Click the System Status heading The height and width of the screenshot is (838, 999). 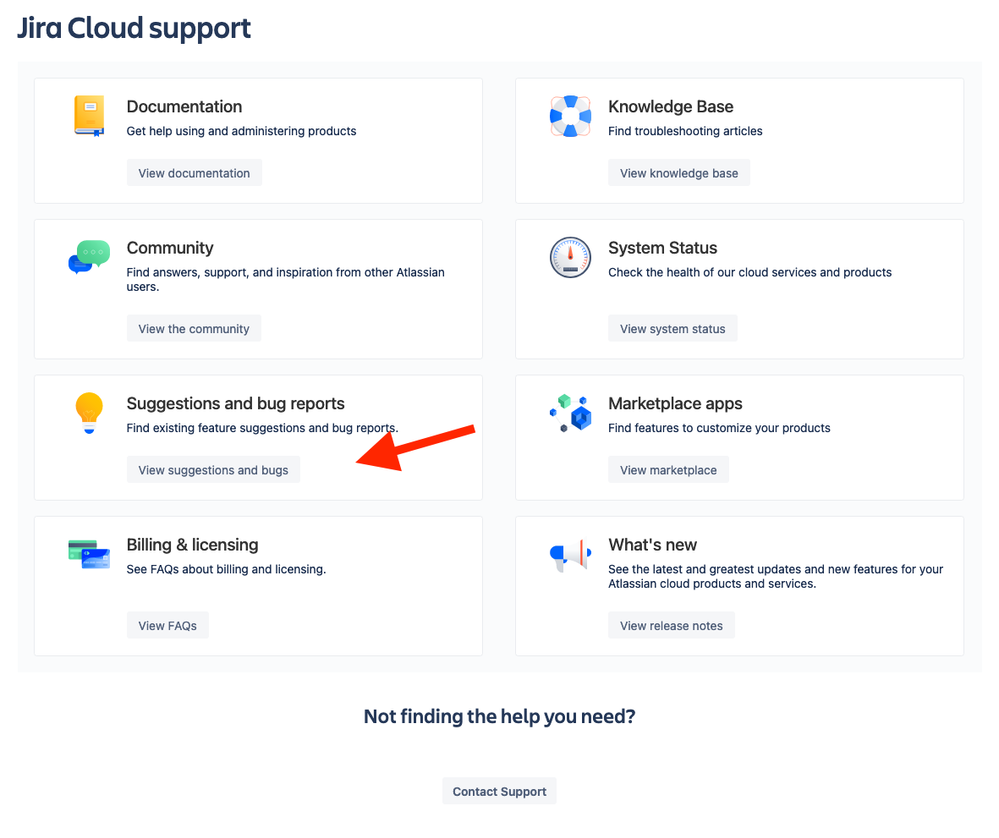(x=663, y=248)
